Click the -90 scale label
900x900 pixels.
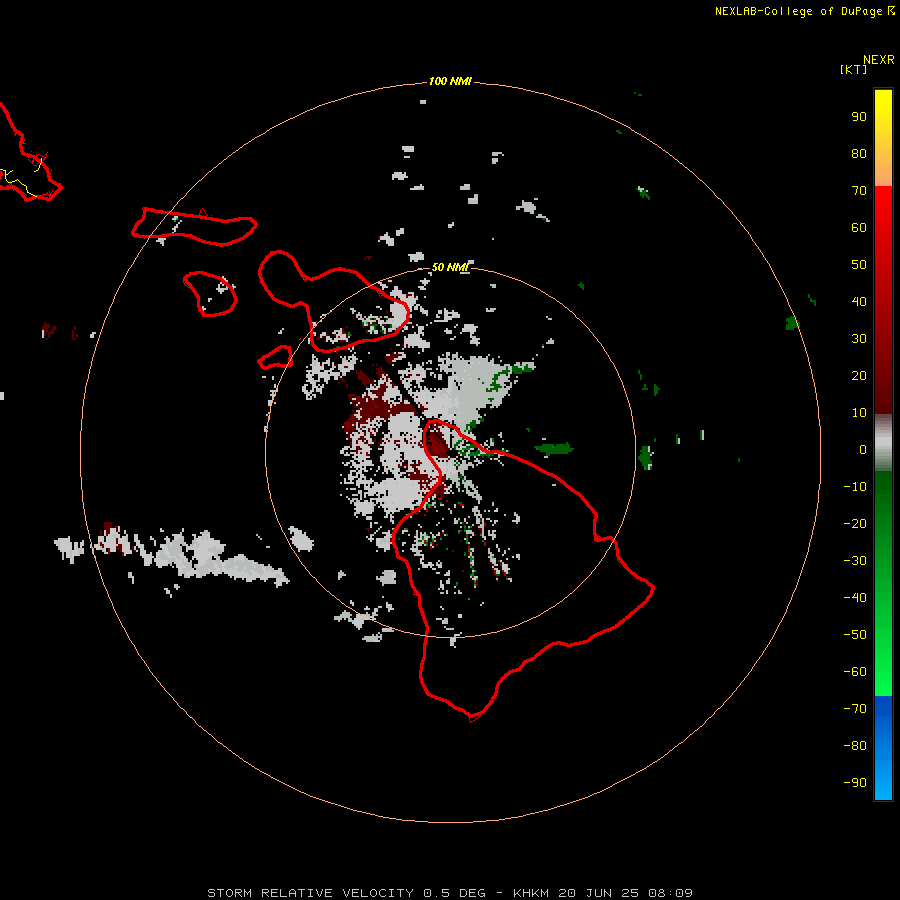855,783
